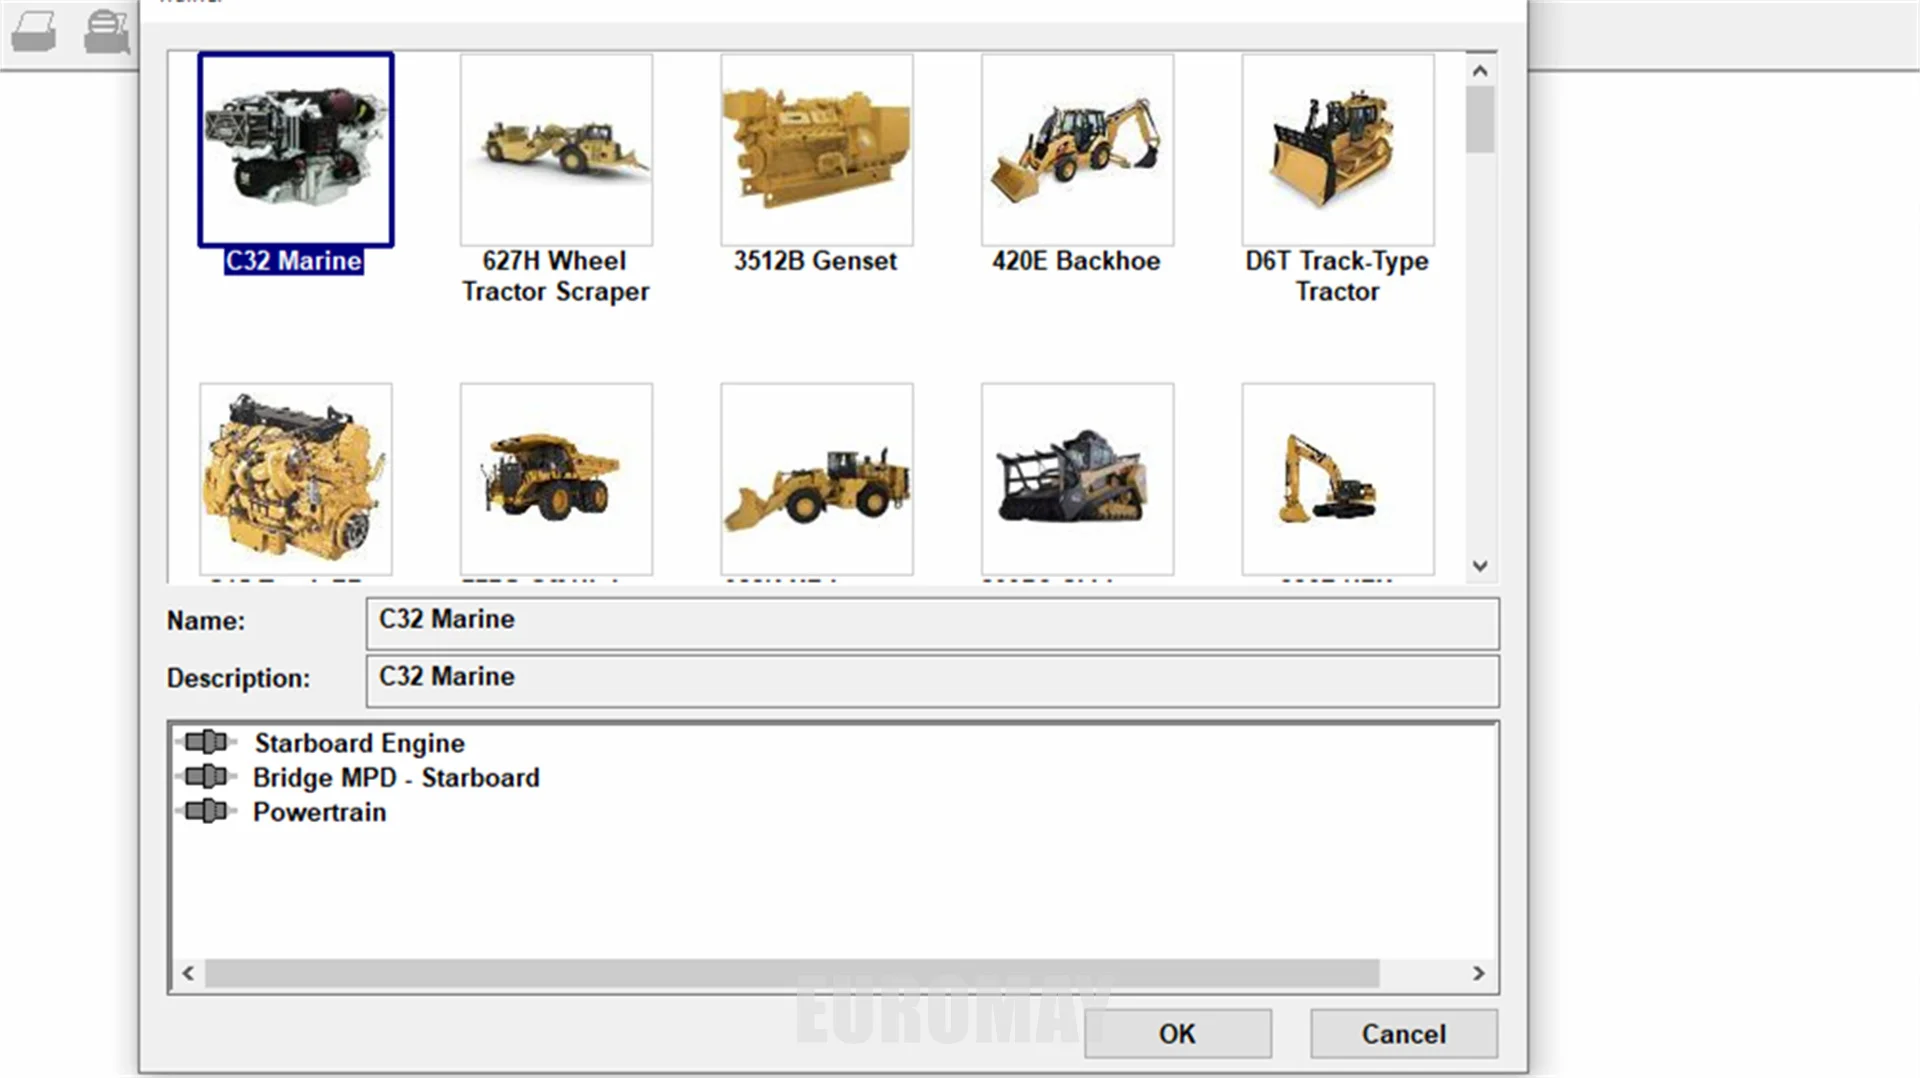Screen dimensions: 1920x1078
Task: Click the D6T Track-Type Tractor label
Action: click(1338, 276)
